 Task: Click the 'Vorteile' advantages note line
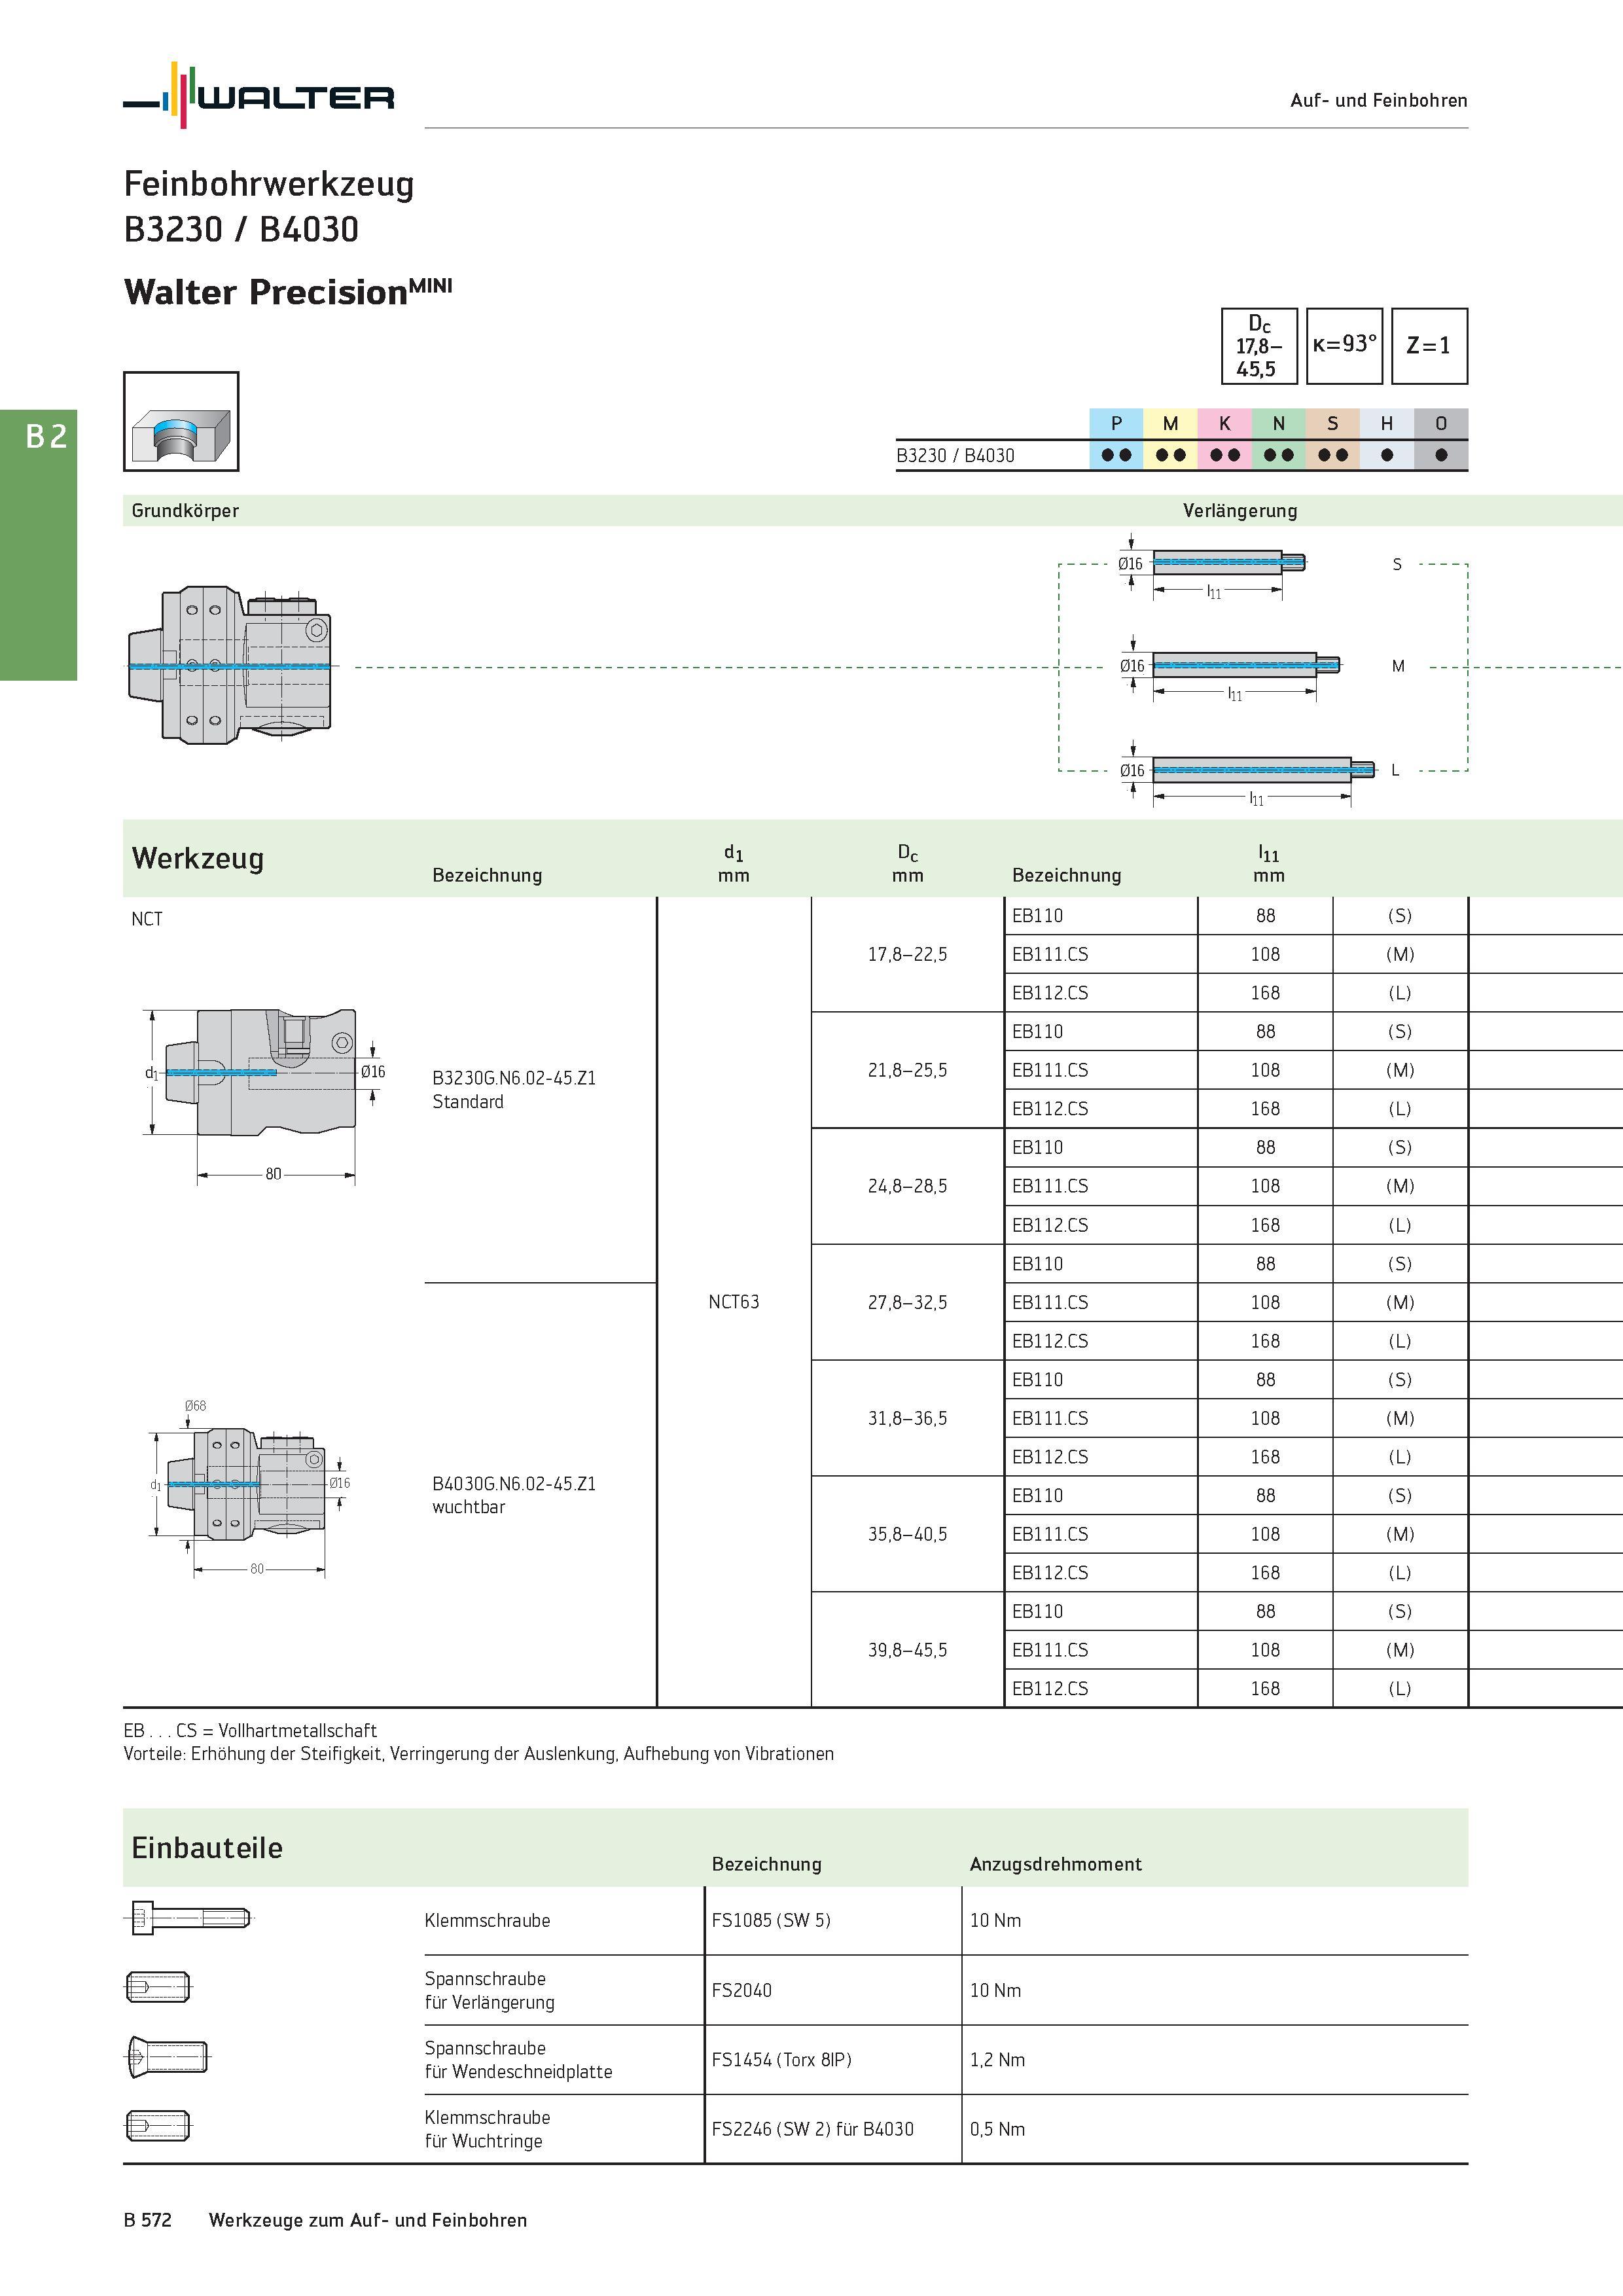479,1753
